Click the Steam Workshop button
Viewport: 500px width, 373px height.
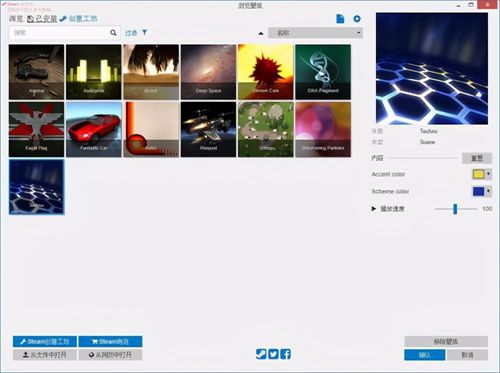[45, 341]
